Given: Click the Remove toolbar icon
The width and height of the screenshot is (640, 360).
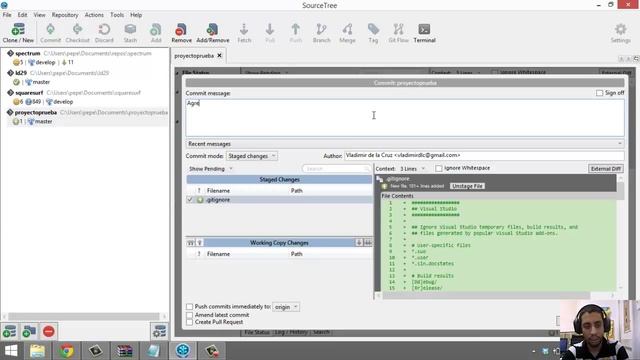Looking at the screenshot, I should (181, 33).
